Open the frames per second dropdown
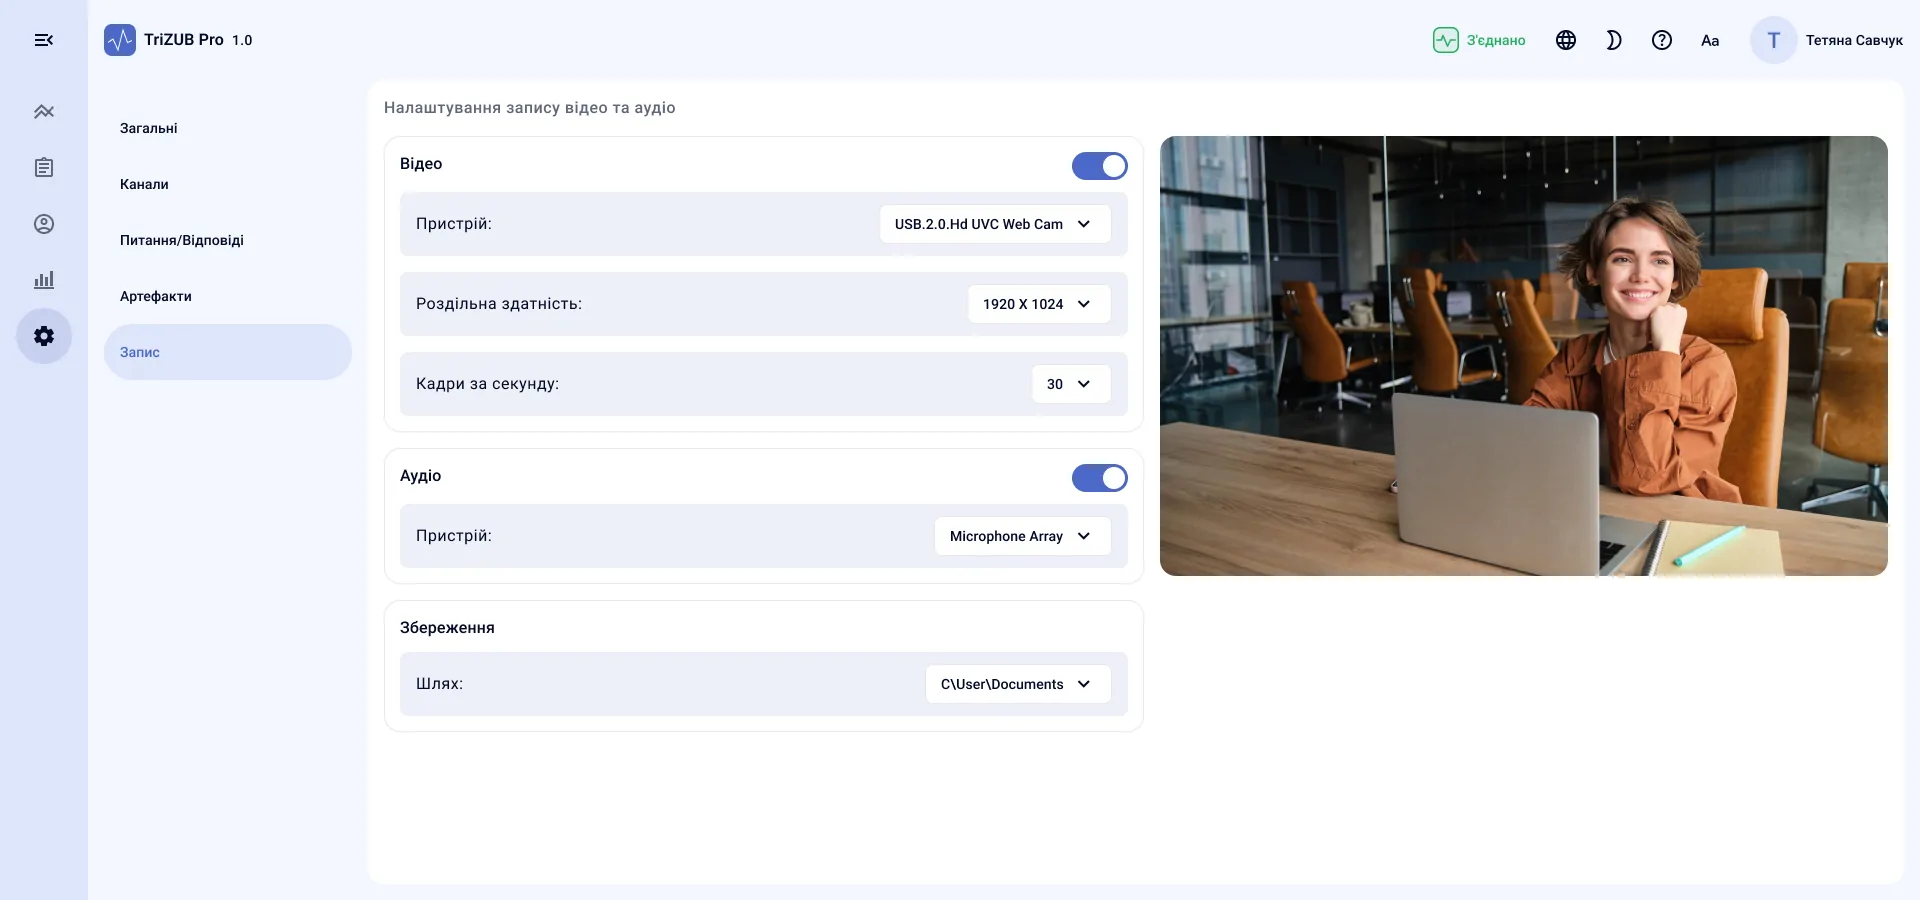 [x=1071, y=384]
